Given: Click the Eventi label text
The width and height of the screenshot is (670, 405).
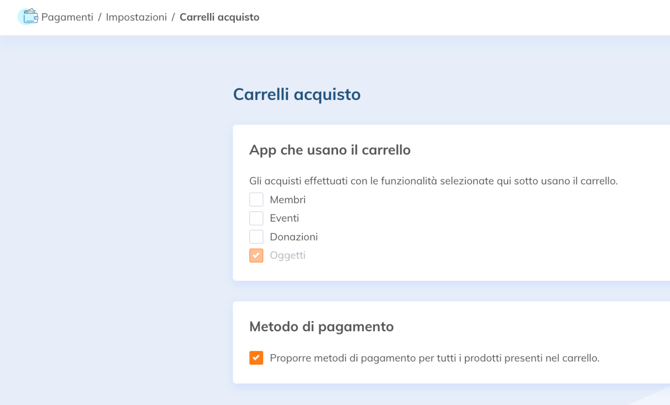Looking at the screenshot, I should pyautogui.click(x=284, y=218).
